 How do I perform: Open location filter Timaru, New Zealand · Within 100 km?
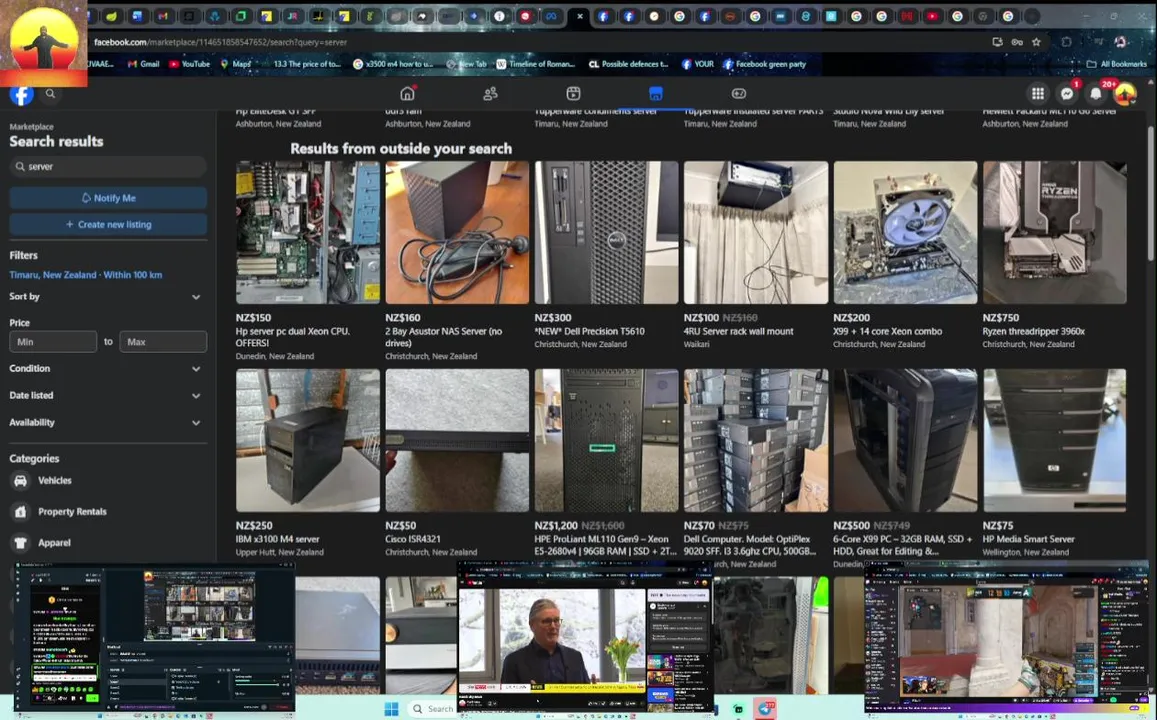(86, 274)
